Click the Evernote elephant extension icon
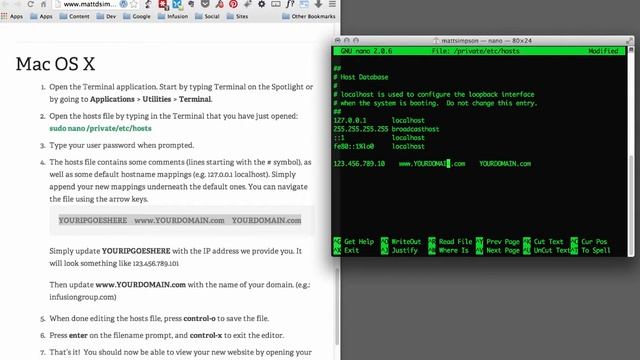Screen dimensions: 640x360 (x=191, y=4)
